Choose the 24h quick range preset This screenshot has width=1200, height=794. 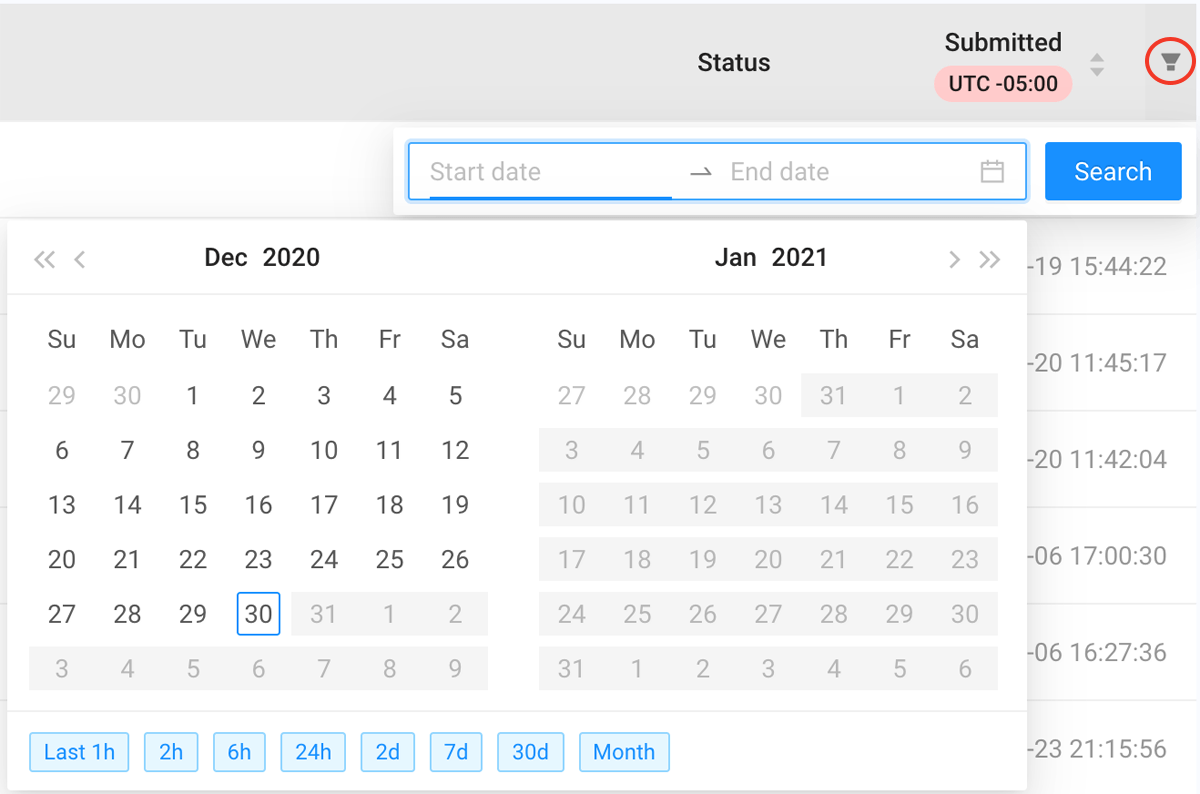[x=313, y=752]
